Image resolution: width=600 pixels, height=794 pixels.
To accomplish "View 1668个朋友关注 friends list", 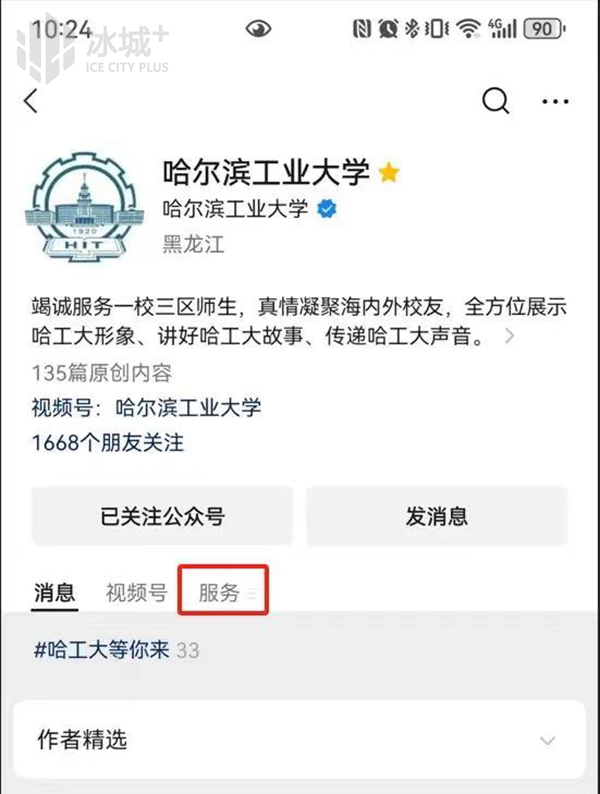I will coord(108,443).
